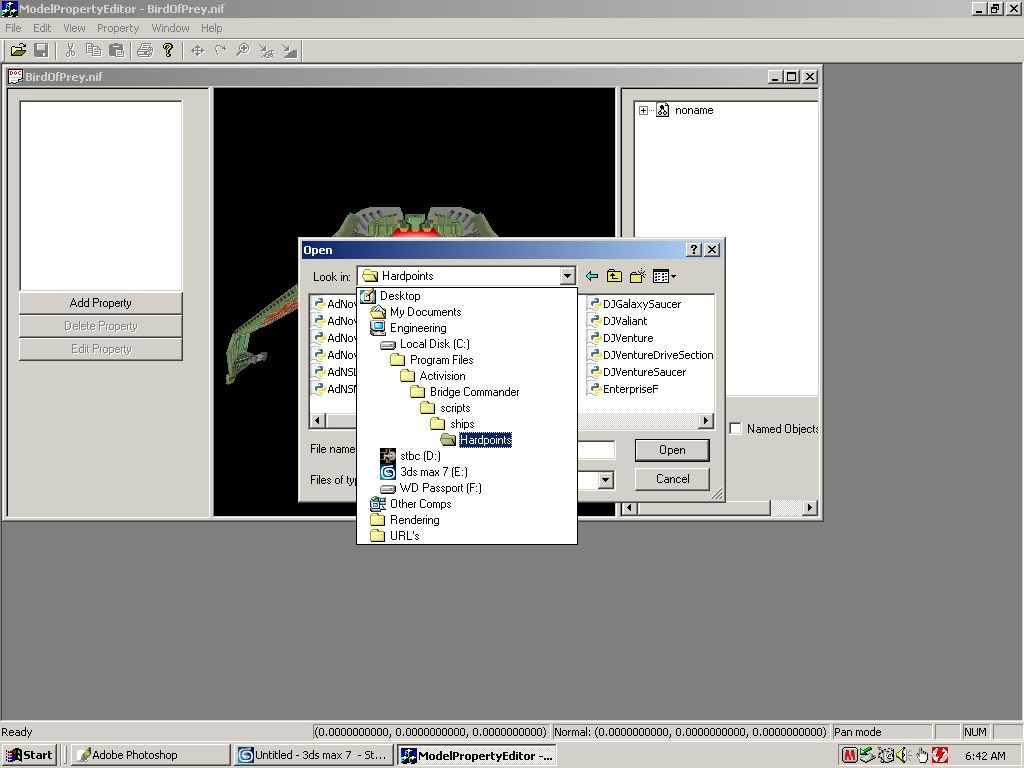
Task: Click the Open button in the dialog
Action: coord(672,450)
